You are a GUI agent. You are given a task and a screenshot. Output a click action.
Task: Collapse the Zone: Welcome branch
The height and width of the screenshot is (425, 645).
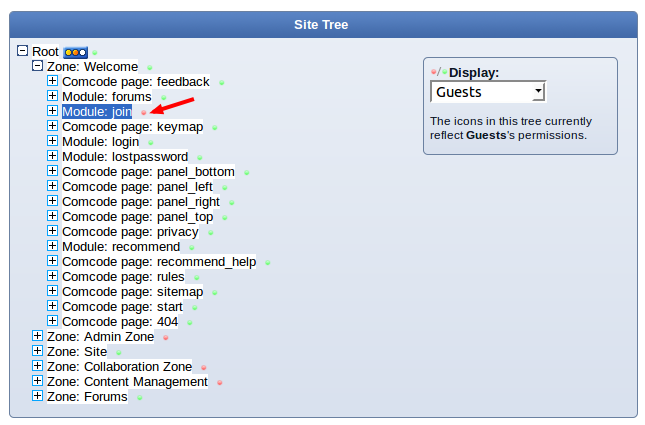pos(38,66)
